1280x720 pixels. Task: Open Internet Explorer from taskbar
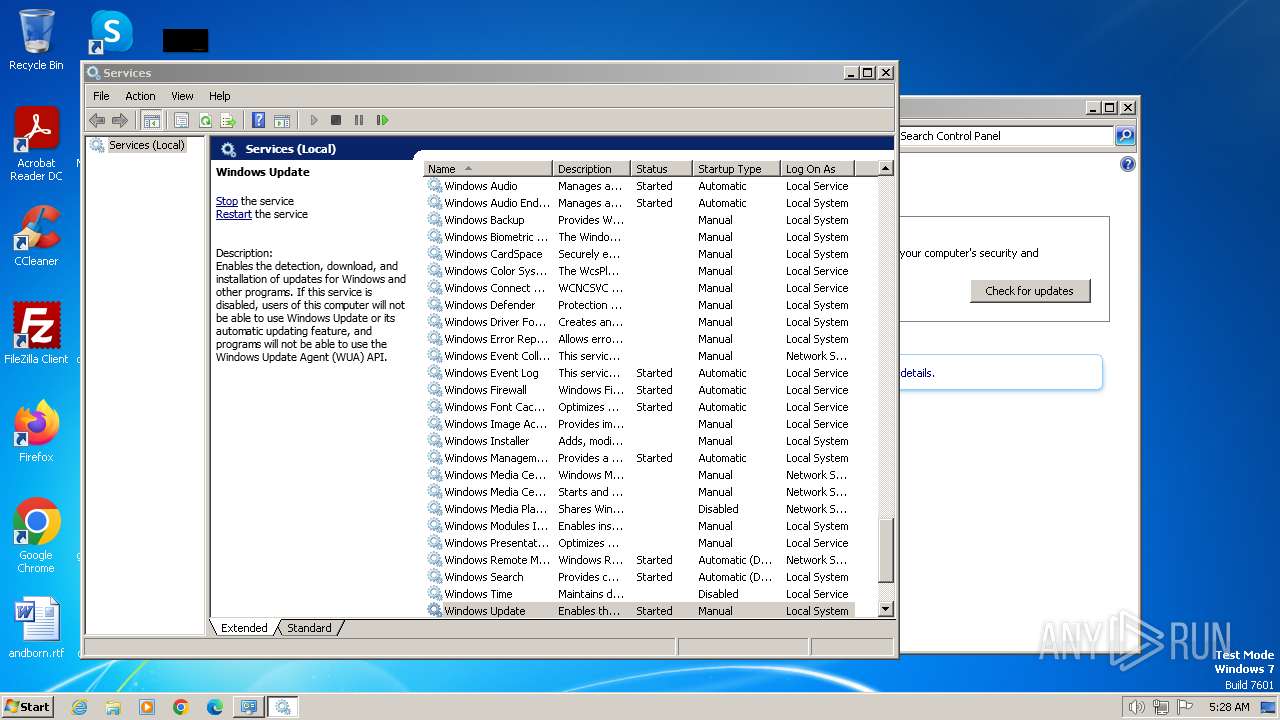pyautogui.click(x=79, y=707)
